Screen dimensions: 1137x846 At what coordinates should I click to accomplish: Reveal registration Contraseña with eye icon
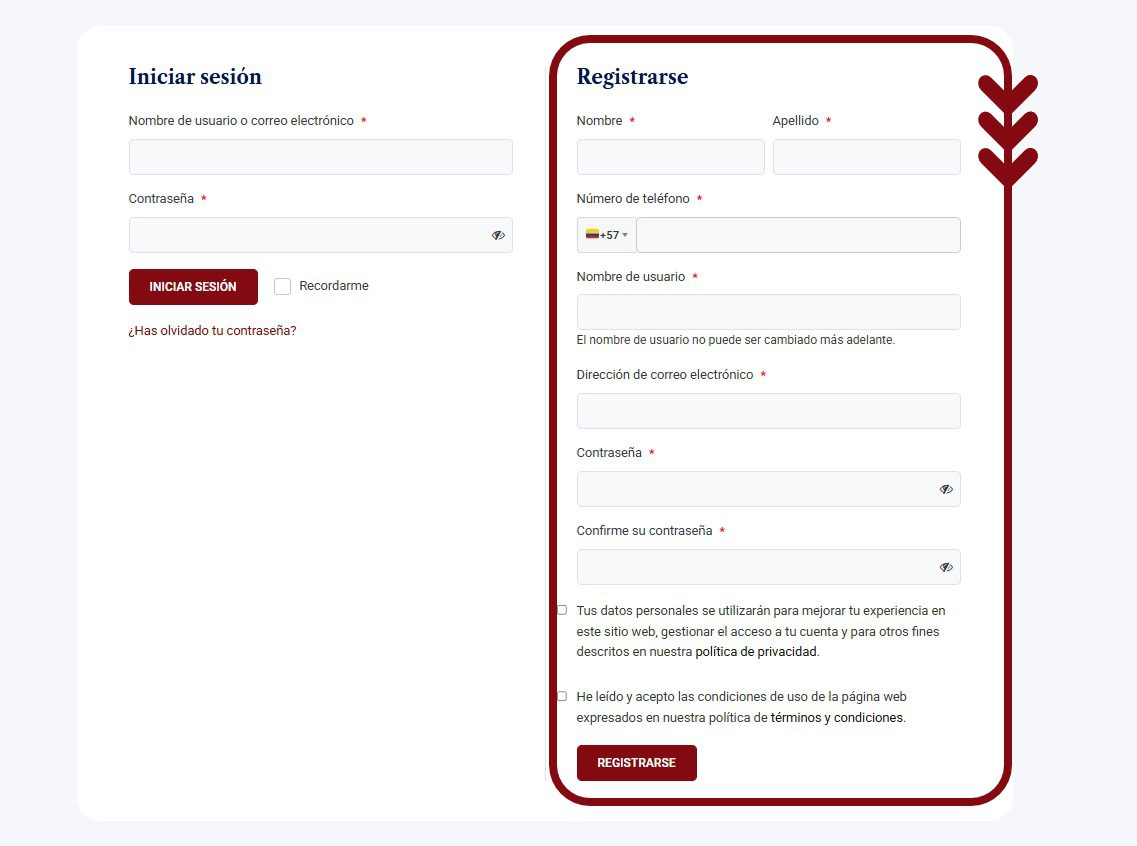pos(946,489)
